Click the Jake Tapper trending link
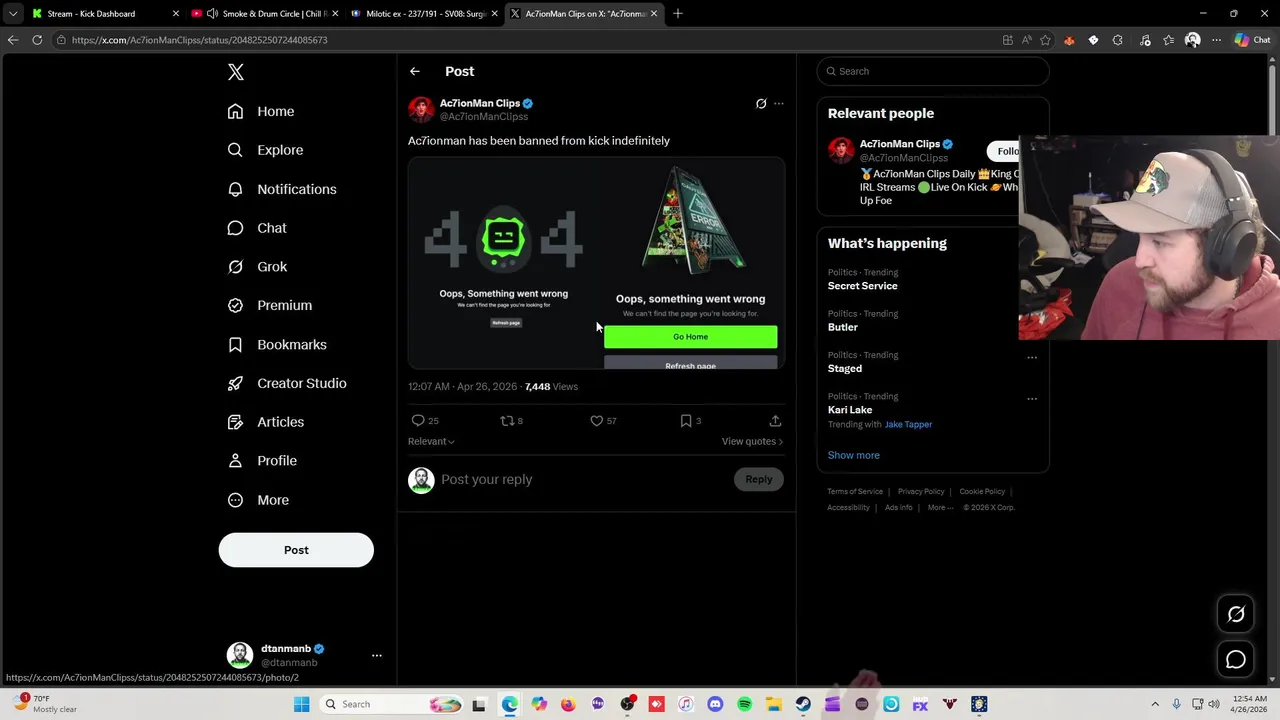1280x720 pixels. [908, 424]
